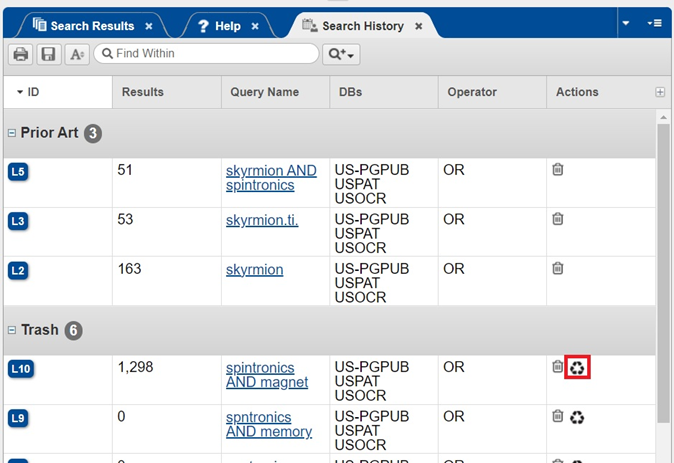Image resolution: width=674 pixels, height=463 pixels.
Task: Select the Search History tab
Action: pos(363,26)
